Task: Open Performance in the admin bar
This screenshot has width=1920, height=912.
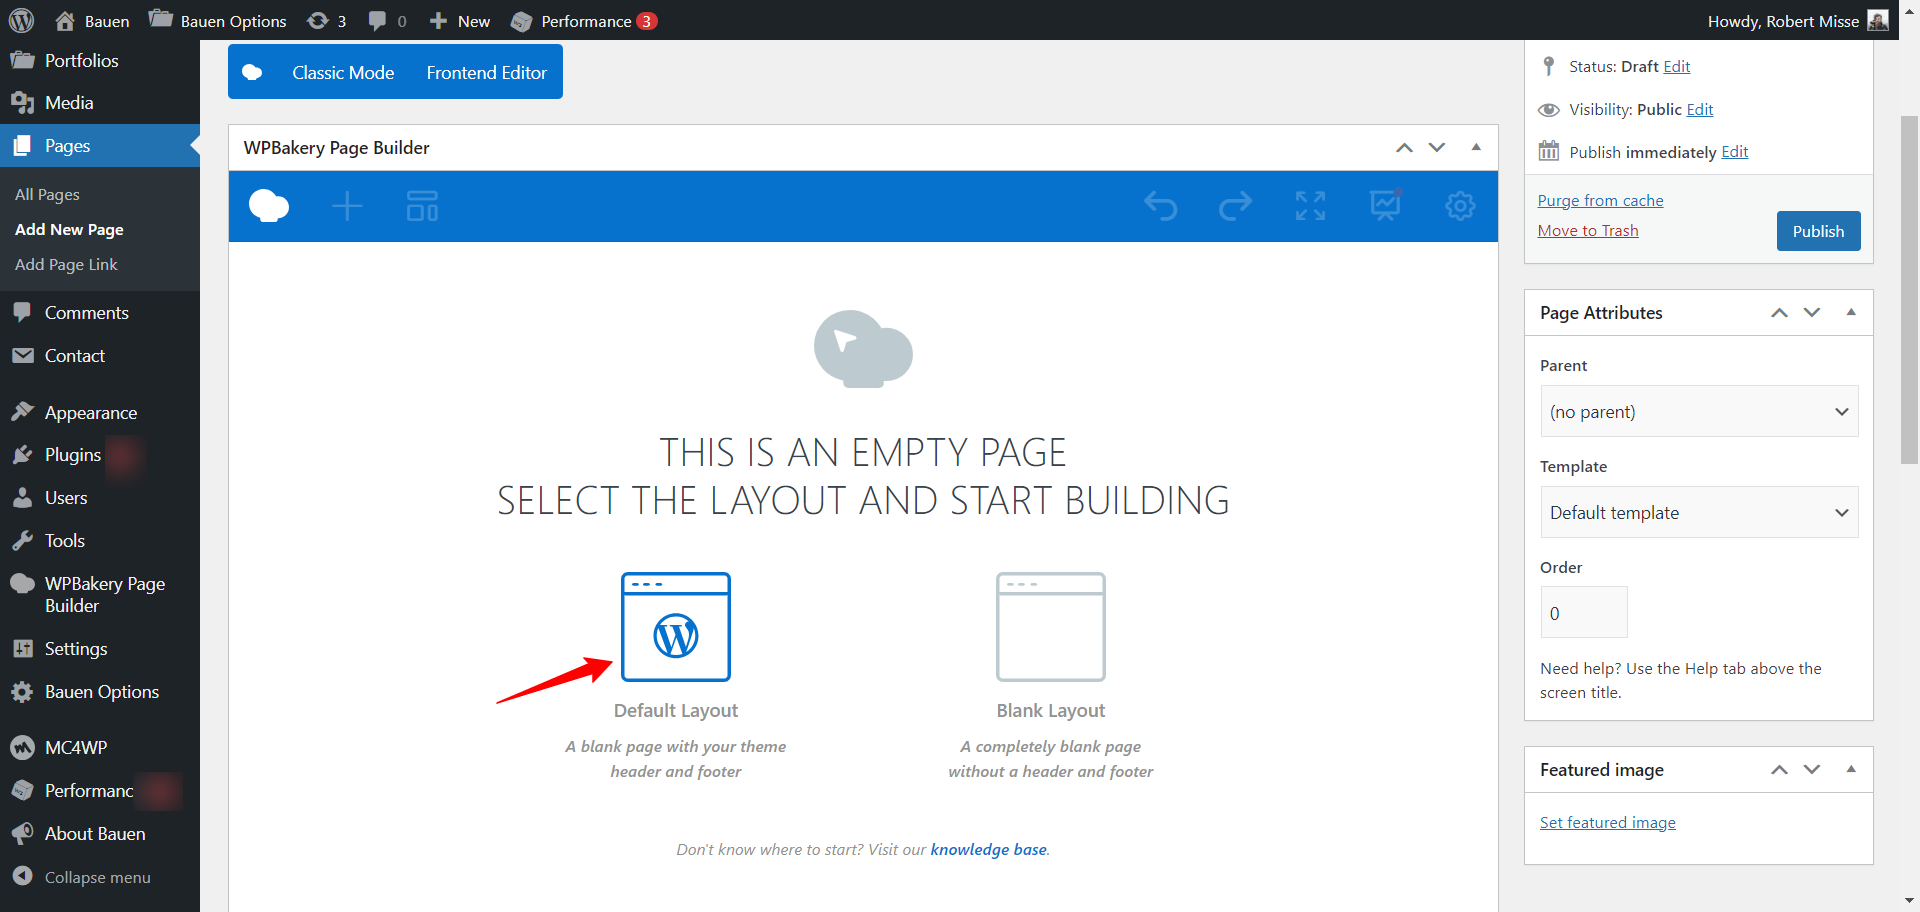Action: [584, 21]
